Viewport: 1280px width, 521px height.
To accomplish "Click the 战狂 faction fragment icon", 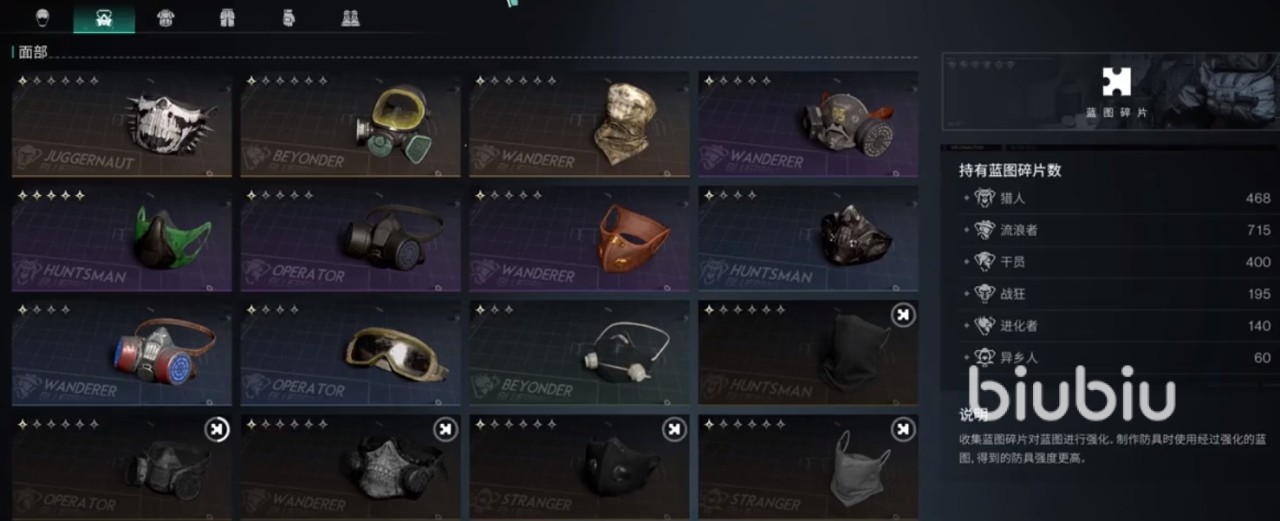I will pos(984,294).
